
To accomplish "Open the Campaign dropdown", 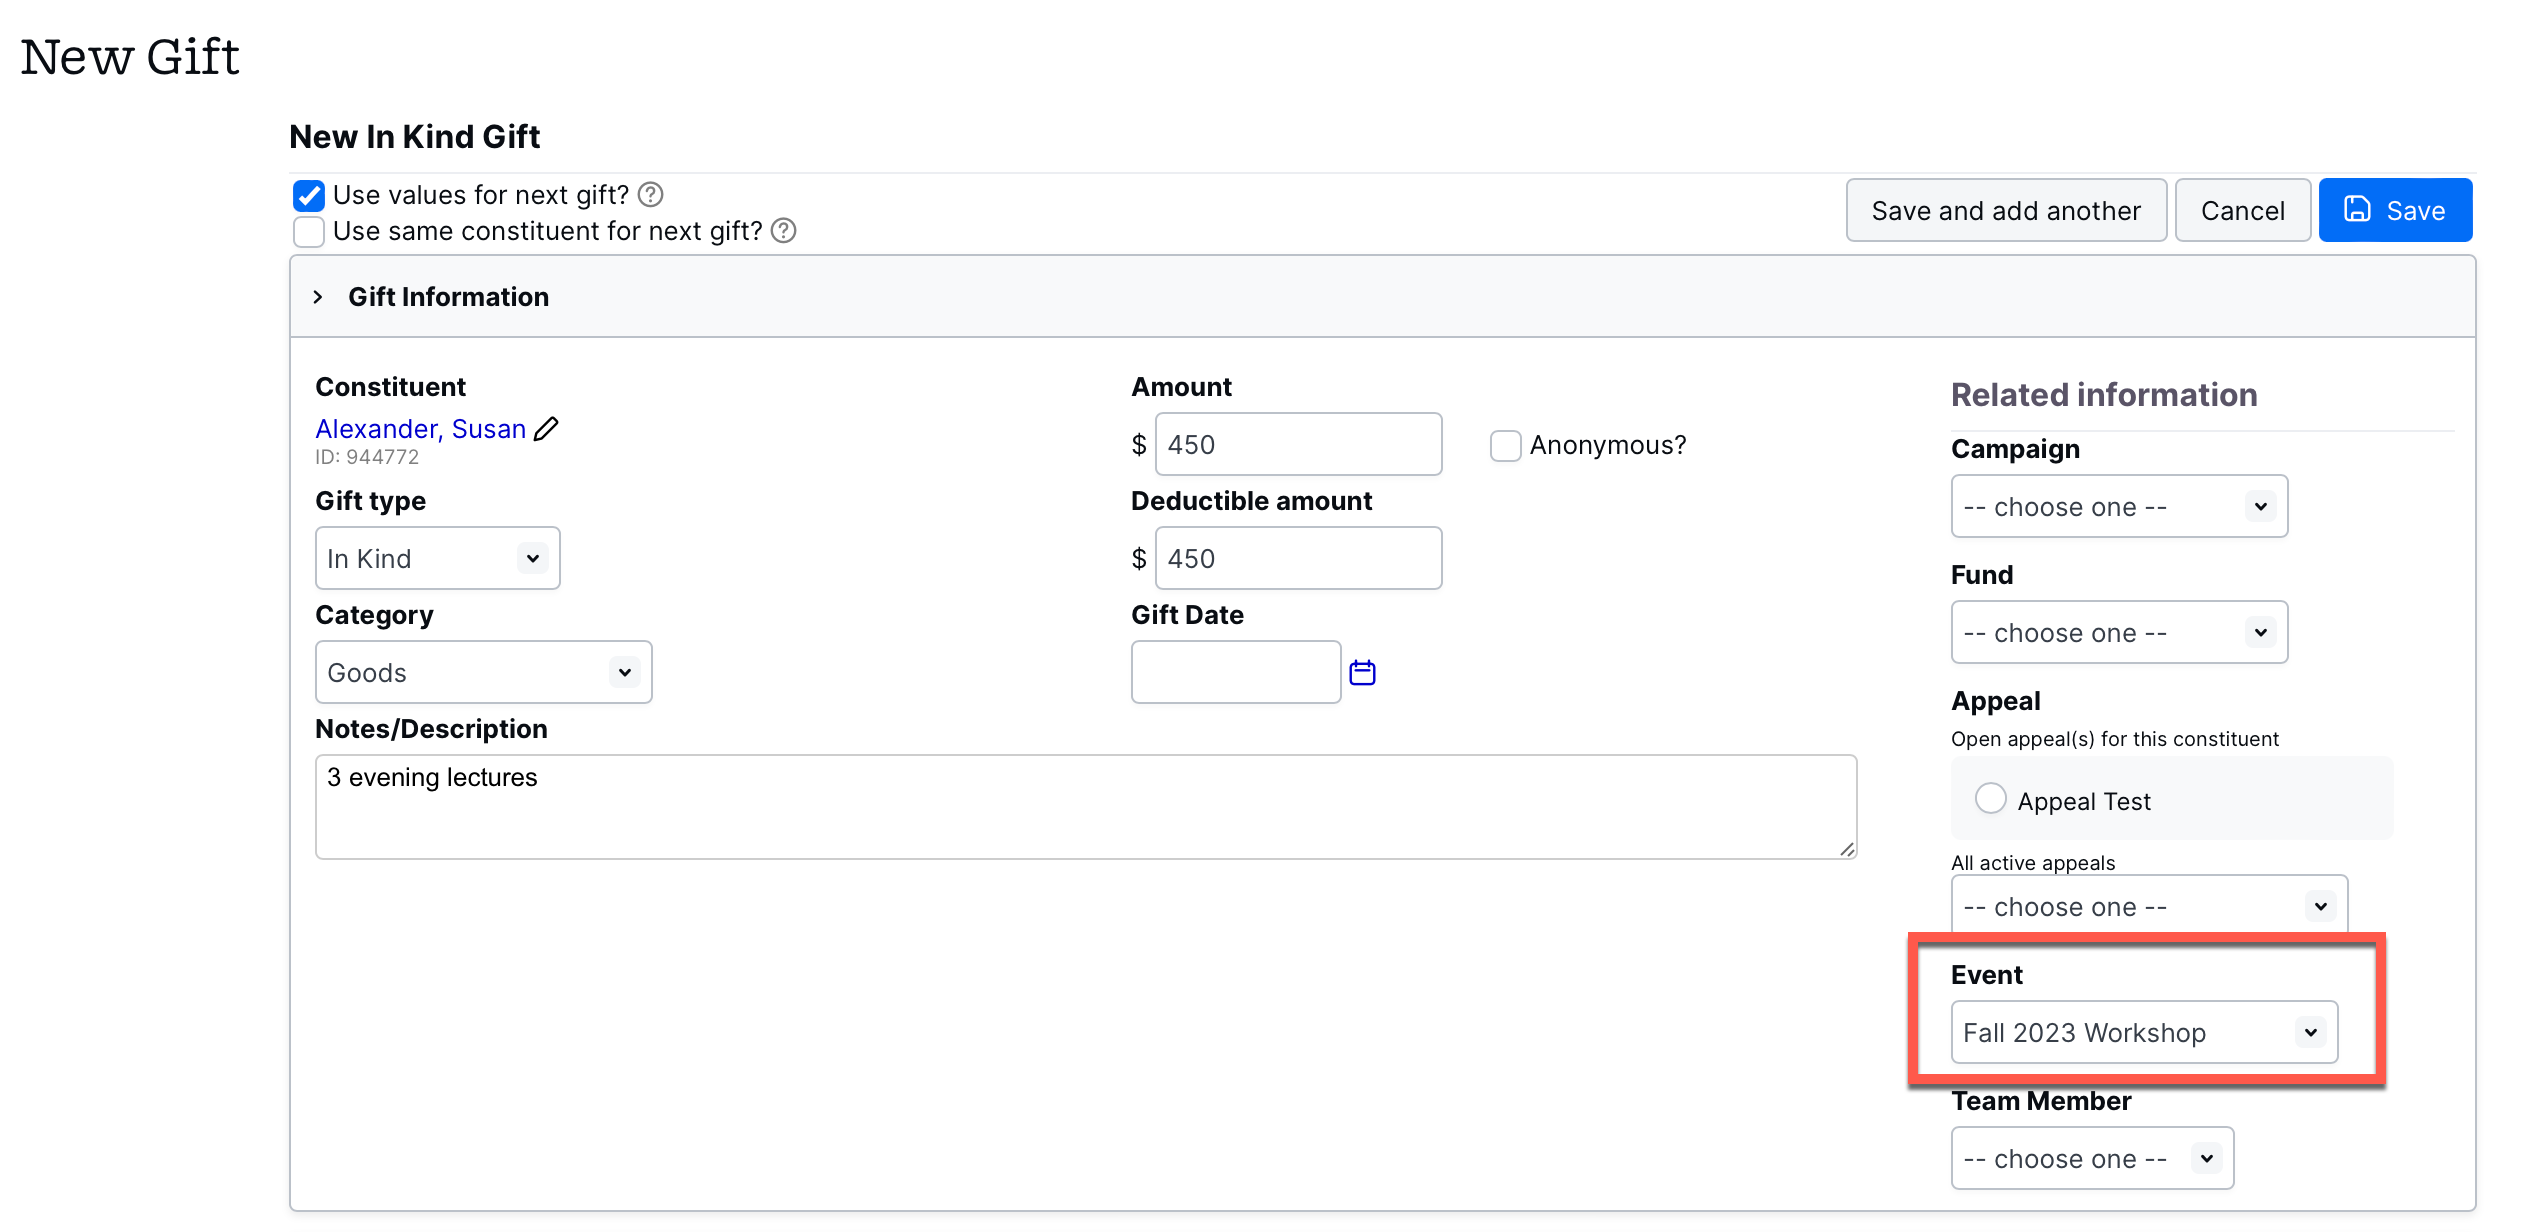I will click(x=2118, y=506).
